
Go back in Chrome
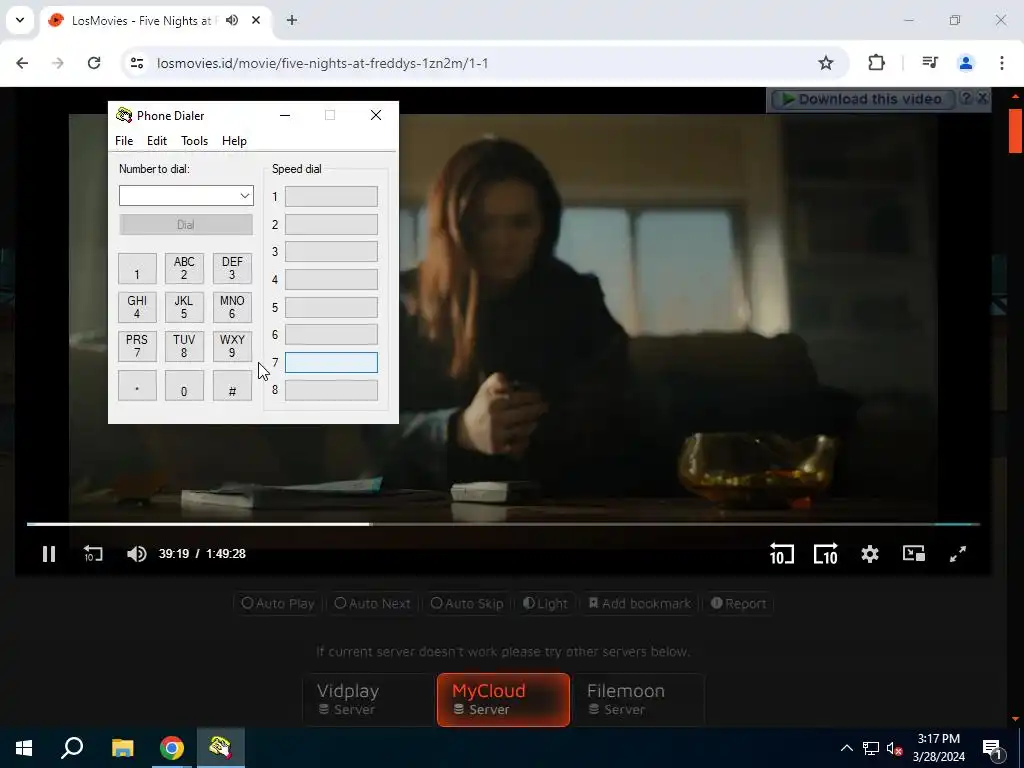pos(22,63)
